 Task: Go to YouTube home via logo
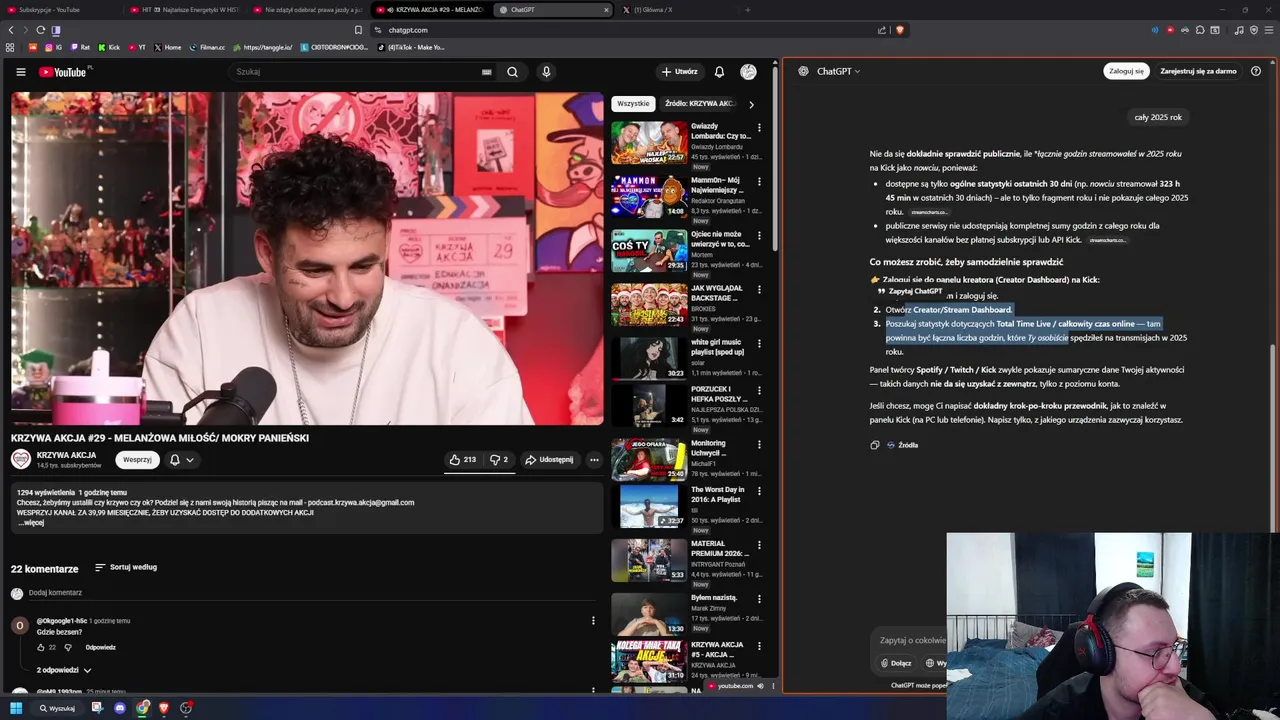point(63,72)
